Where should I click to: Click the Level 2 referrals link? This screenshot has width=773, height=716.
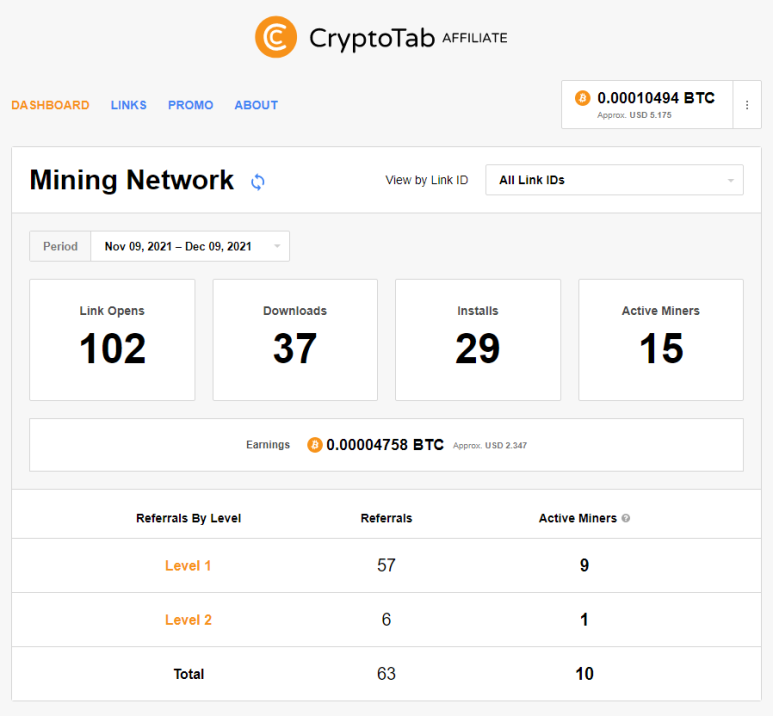coord(188,620)
